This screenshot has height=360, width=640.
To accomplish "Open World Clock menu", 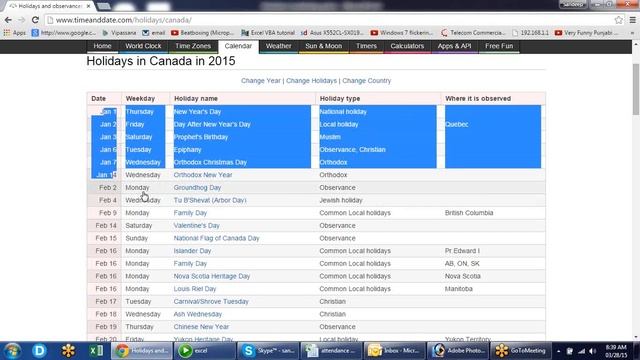I will (143, 46).
